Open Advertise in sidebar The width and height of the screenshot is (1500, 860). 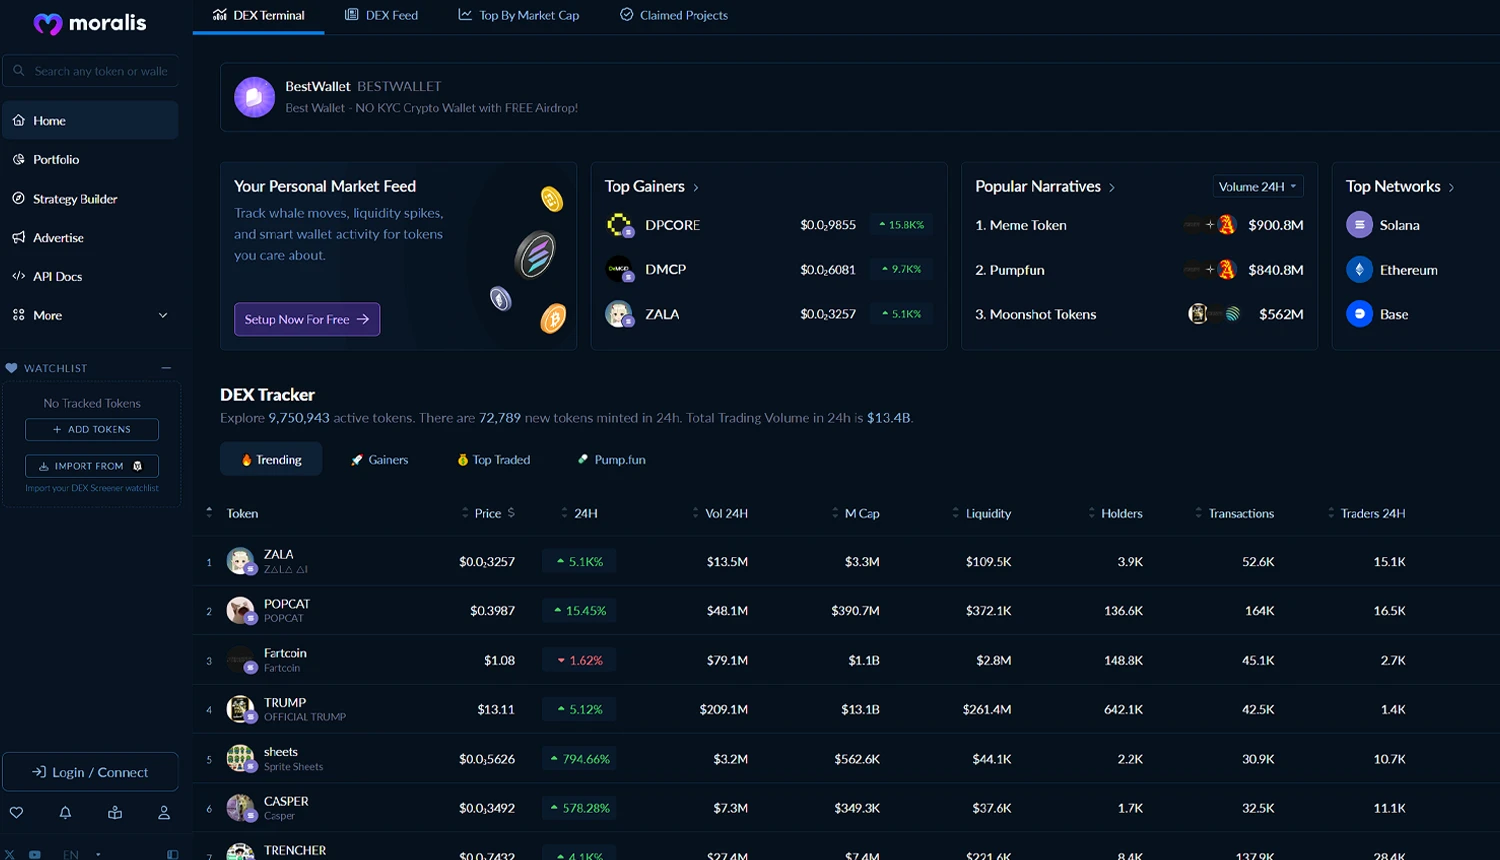(x=90, y=237)
